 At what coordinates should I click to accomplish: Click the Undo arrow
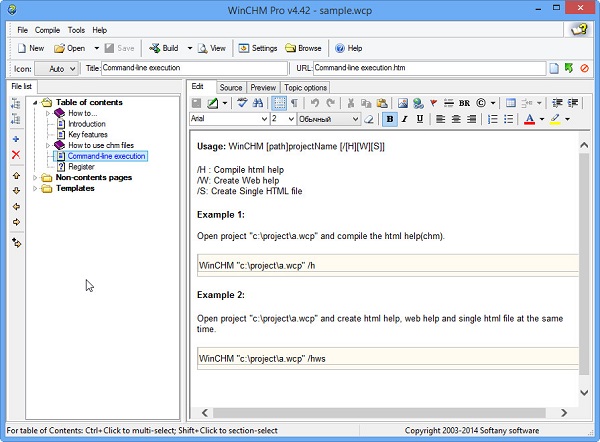coord(315,103)
